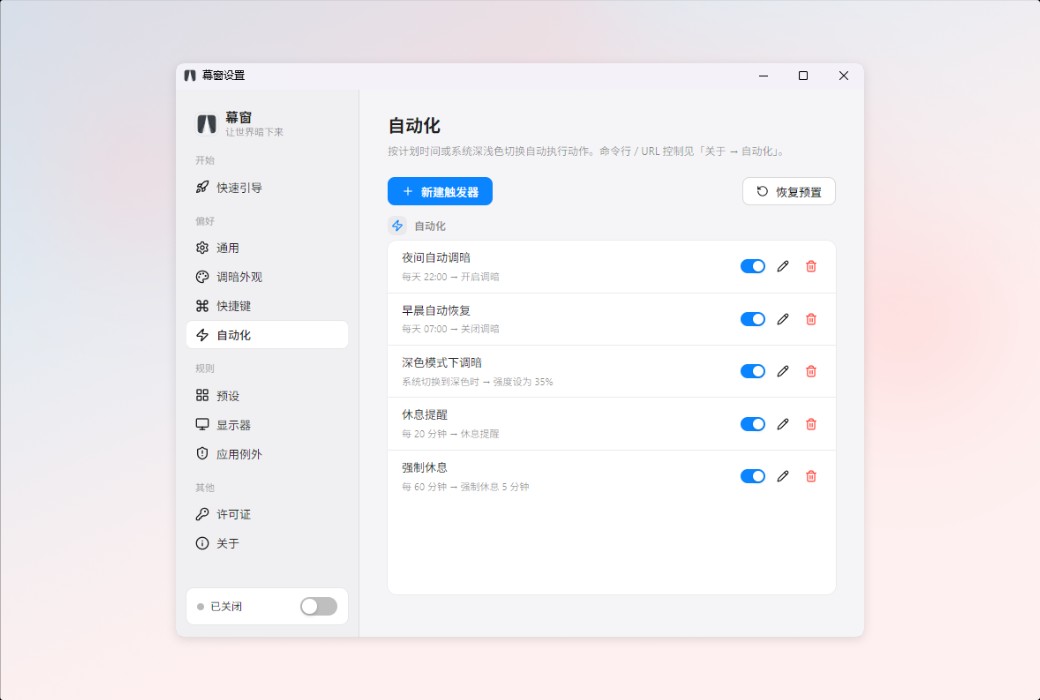The width and height of the screenshot is (1040, 700).
Task: Switch off the 强制休息 trigger
Action: [x=753, y=476]
